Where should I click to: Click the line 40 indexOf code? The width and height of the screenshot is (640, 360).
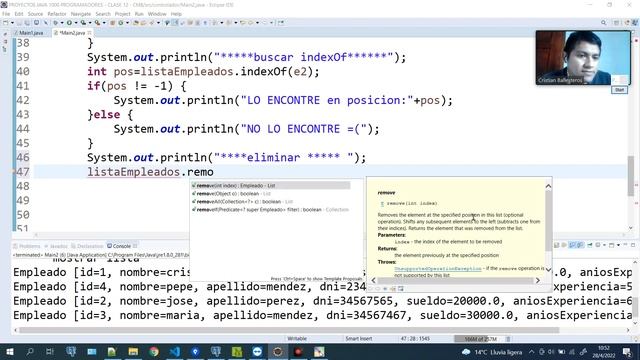click(203, 72)
